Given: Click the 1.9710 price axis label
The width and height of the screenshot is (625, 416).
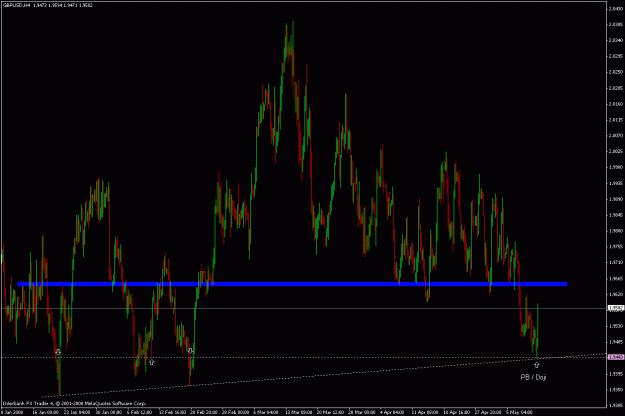Looking at the screenshot, I should [x=616, y=263].
